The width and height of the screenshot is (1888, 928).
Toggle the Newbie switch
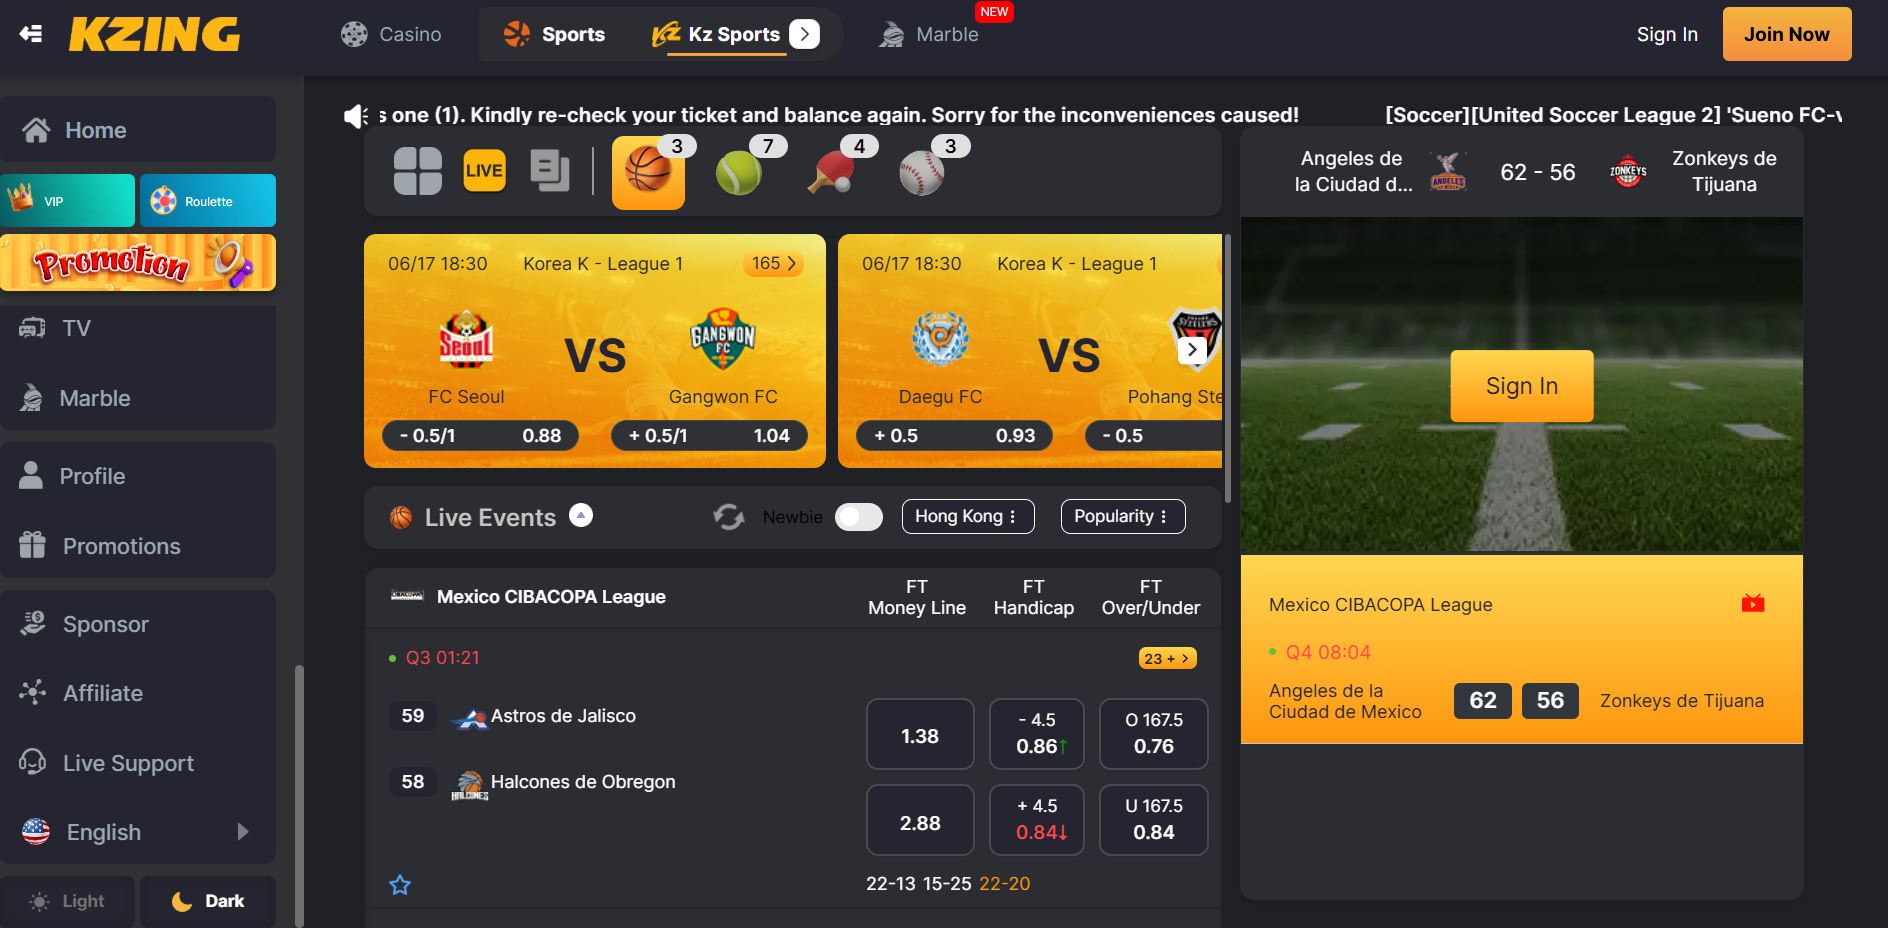click(859, 517)
